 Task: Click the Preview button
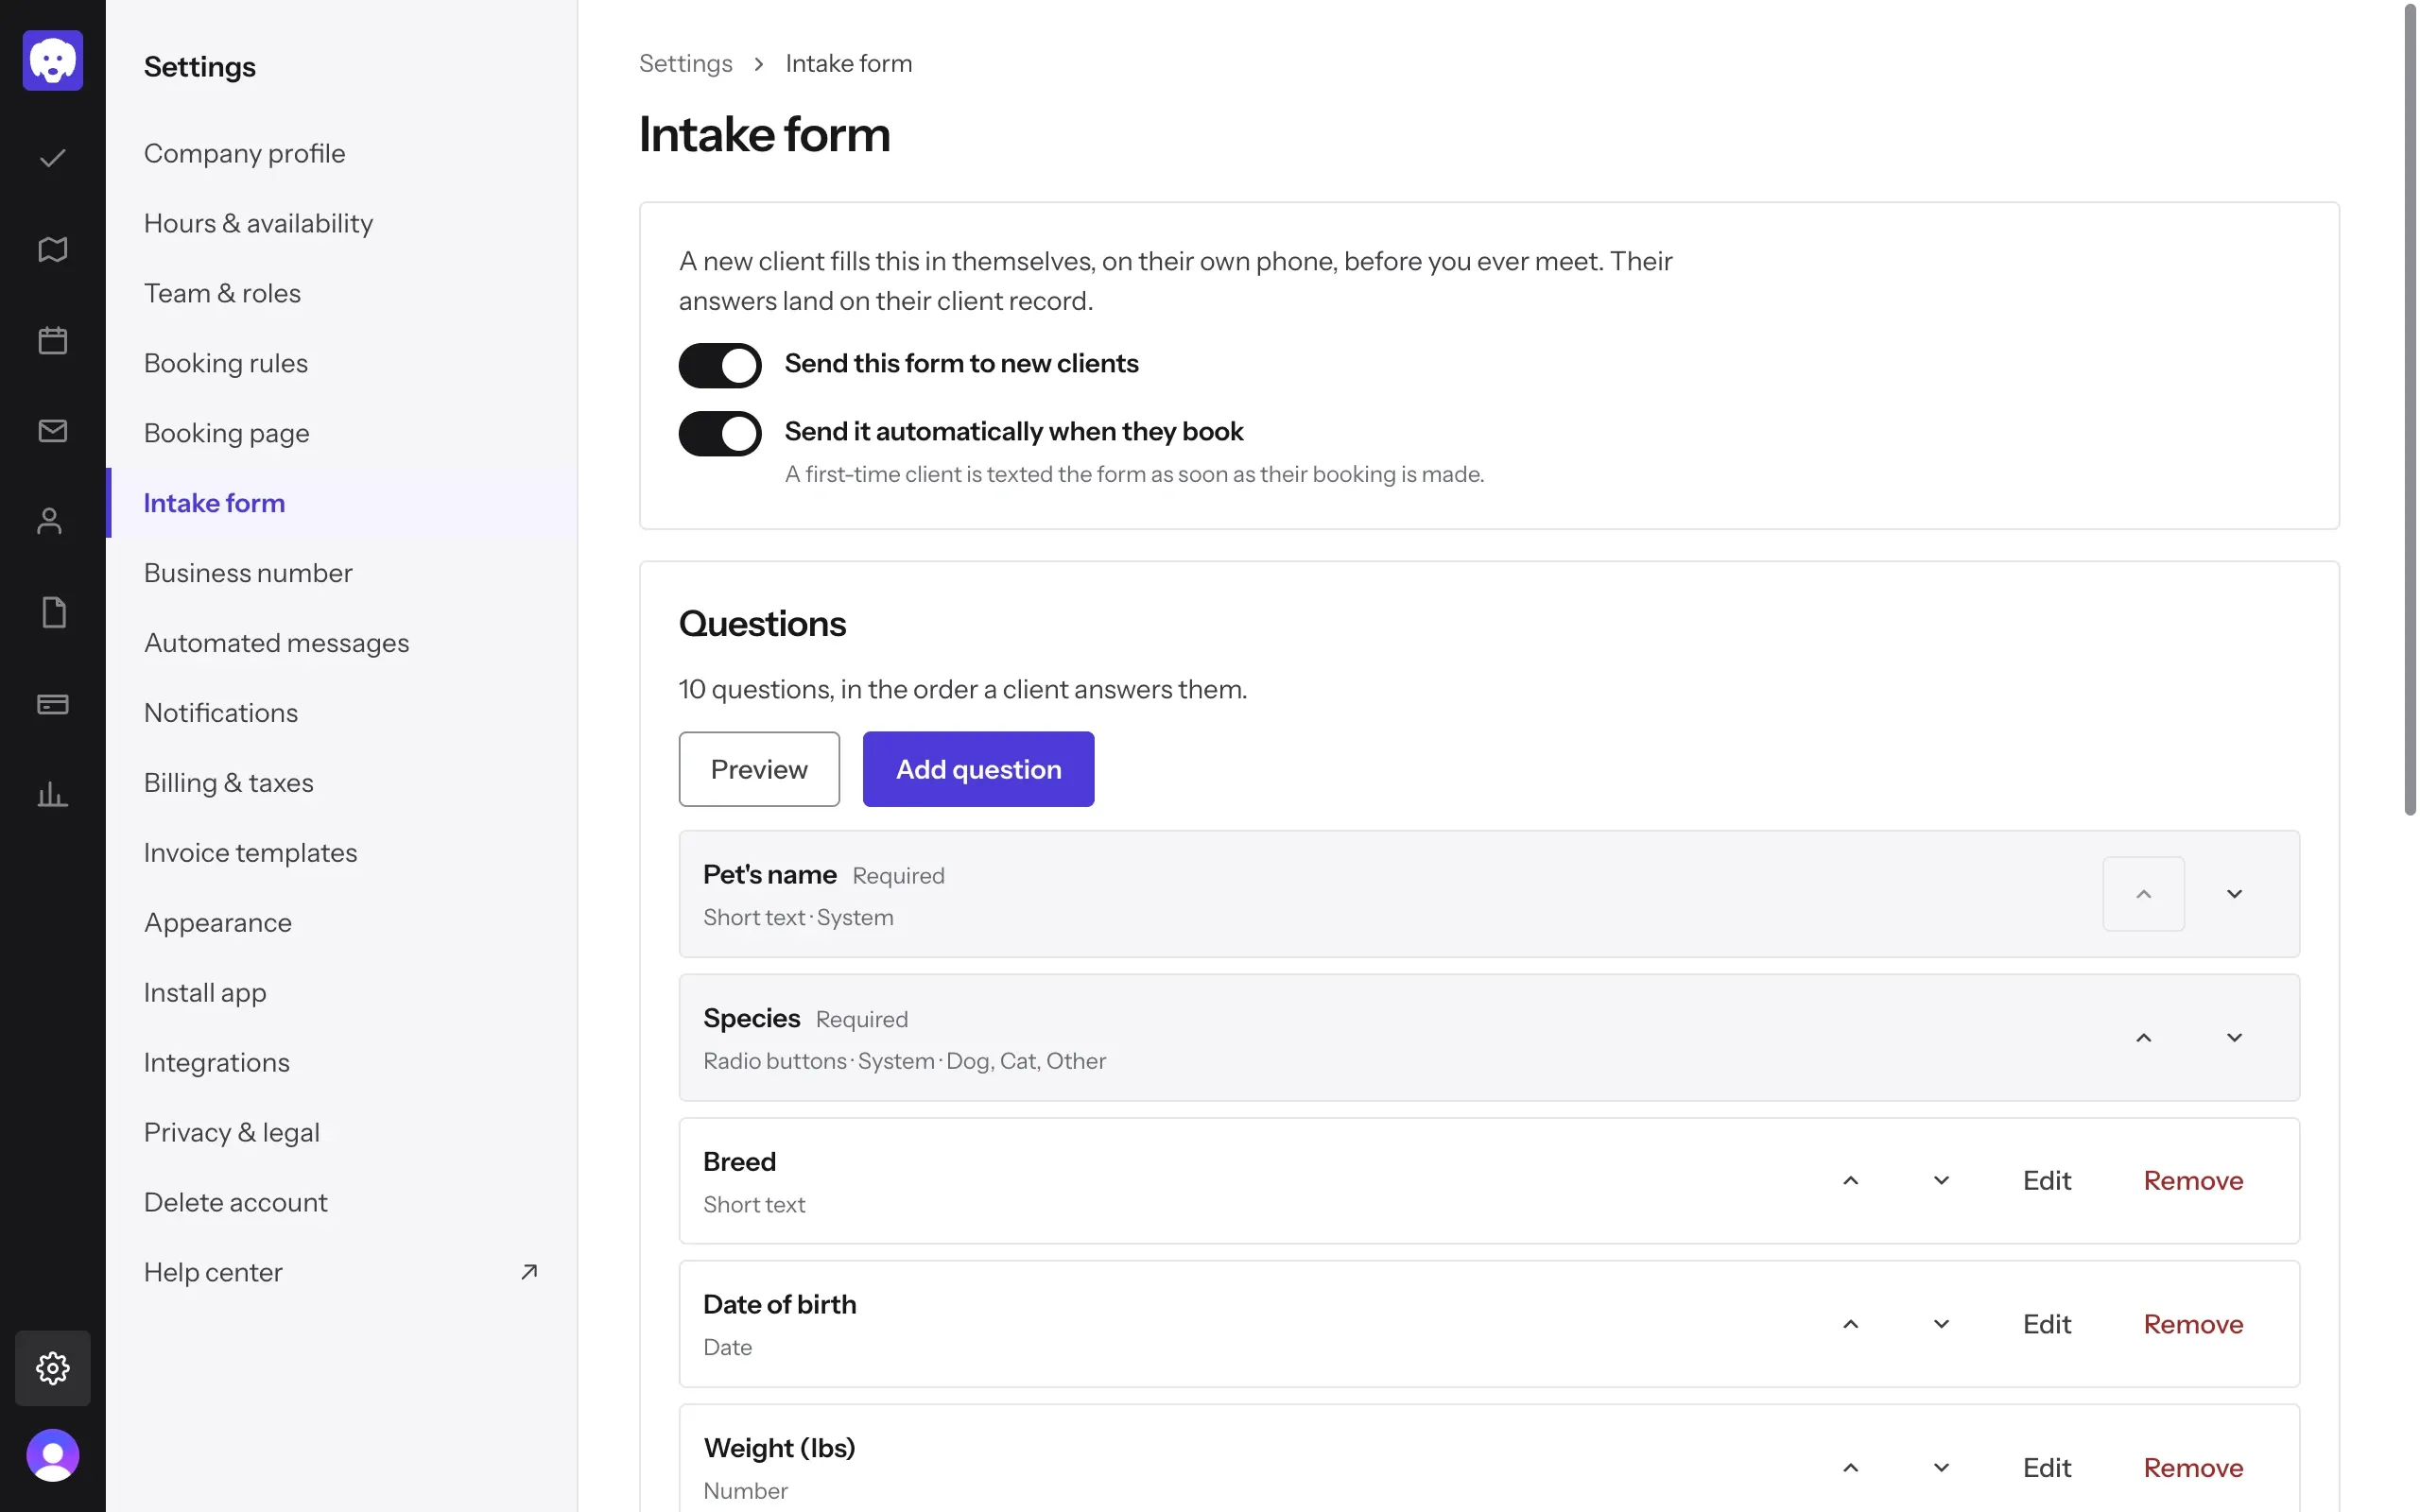[x=759, y=769]
